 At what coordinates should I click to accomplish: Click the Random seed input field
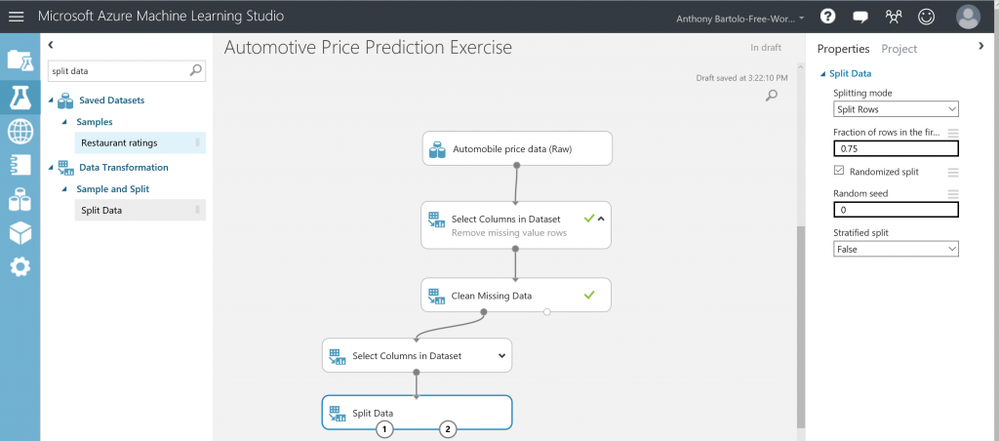point(895,210)
